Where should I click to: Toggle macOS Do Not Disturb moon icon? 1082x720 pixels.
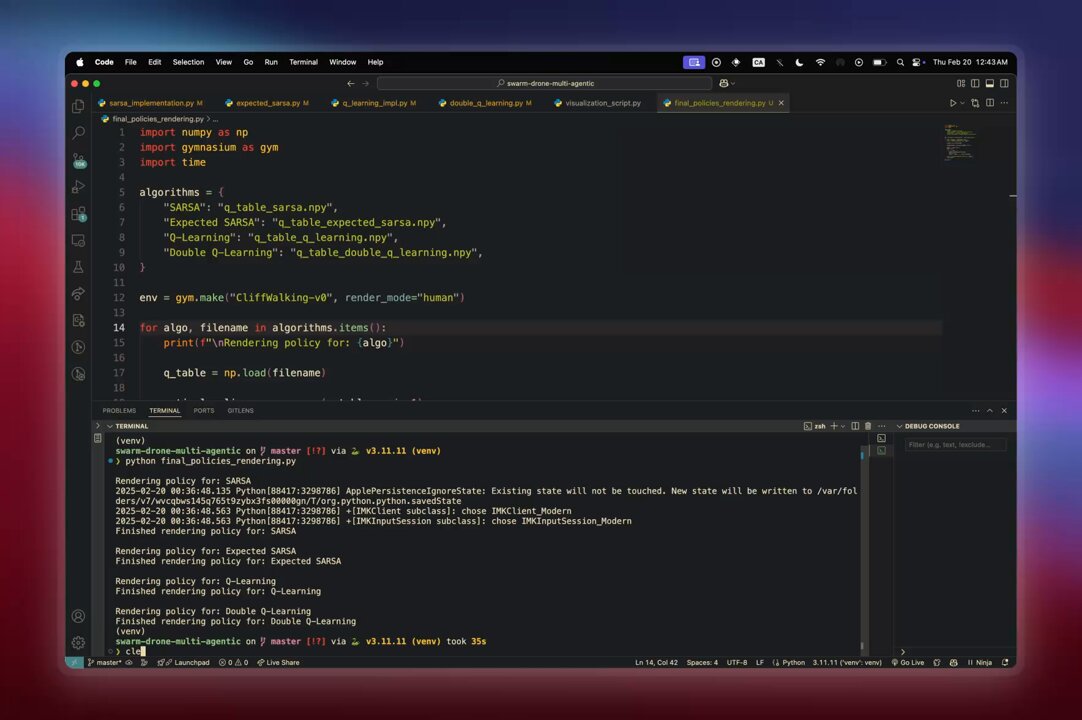pyautogui.click(x=799, y=62)
